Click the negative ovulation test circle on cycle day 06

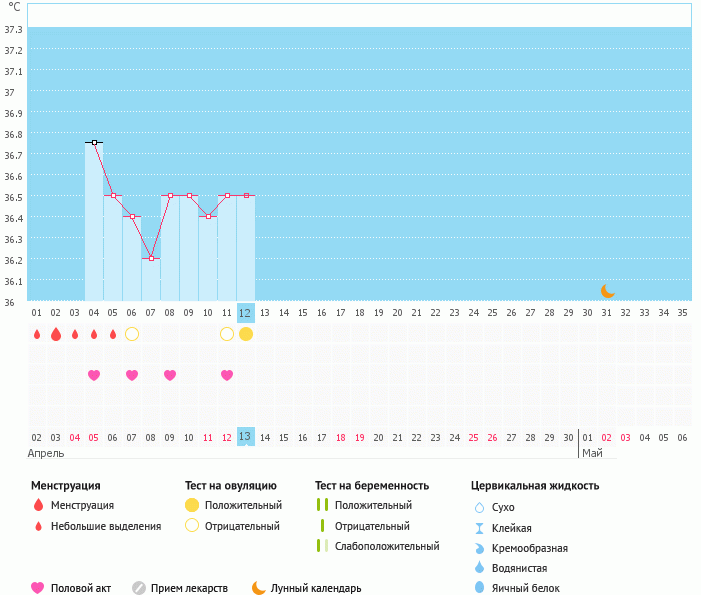132,334
